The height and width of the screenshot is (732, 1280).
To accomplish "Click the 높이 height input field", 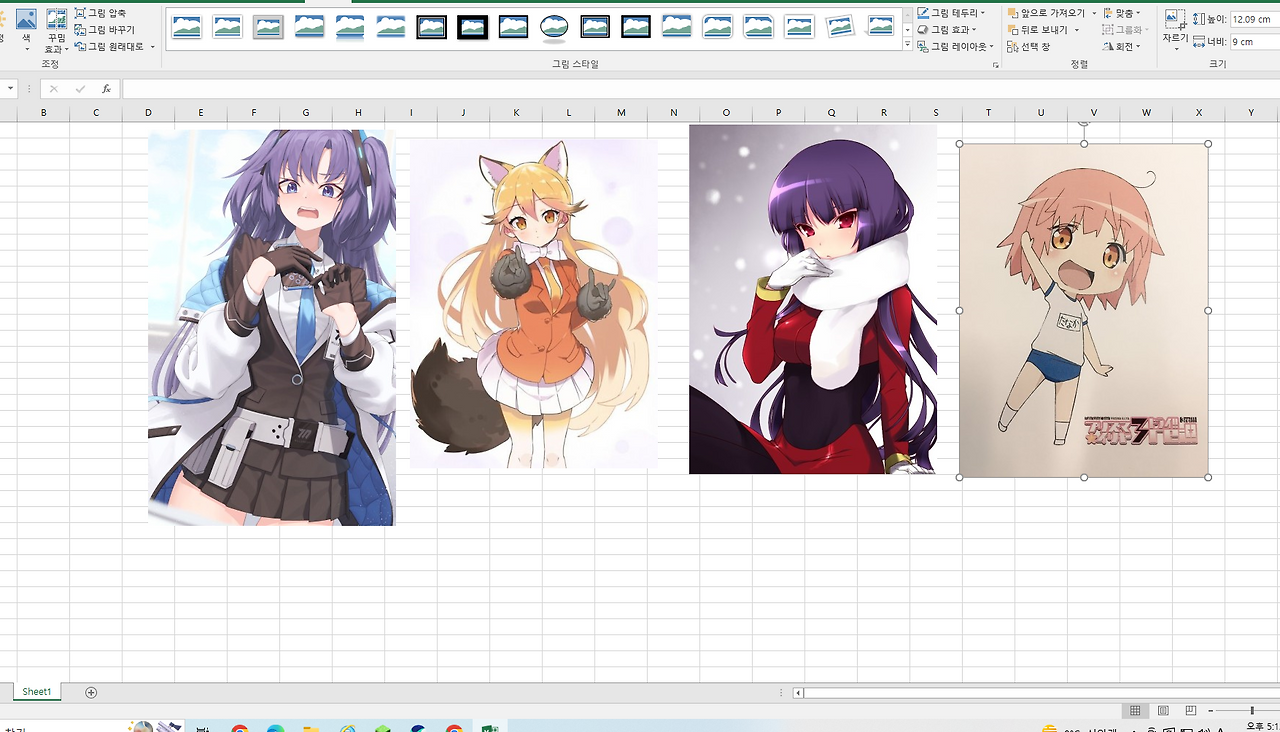I will [x=1252, y=19].
